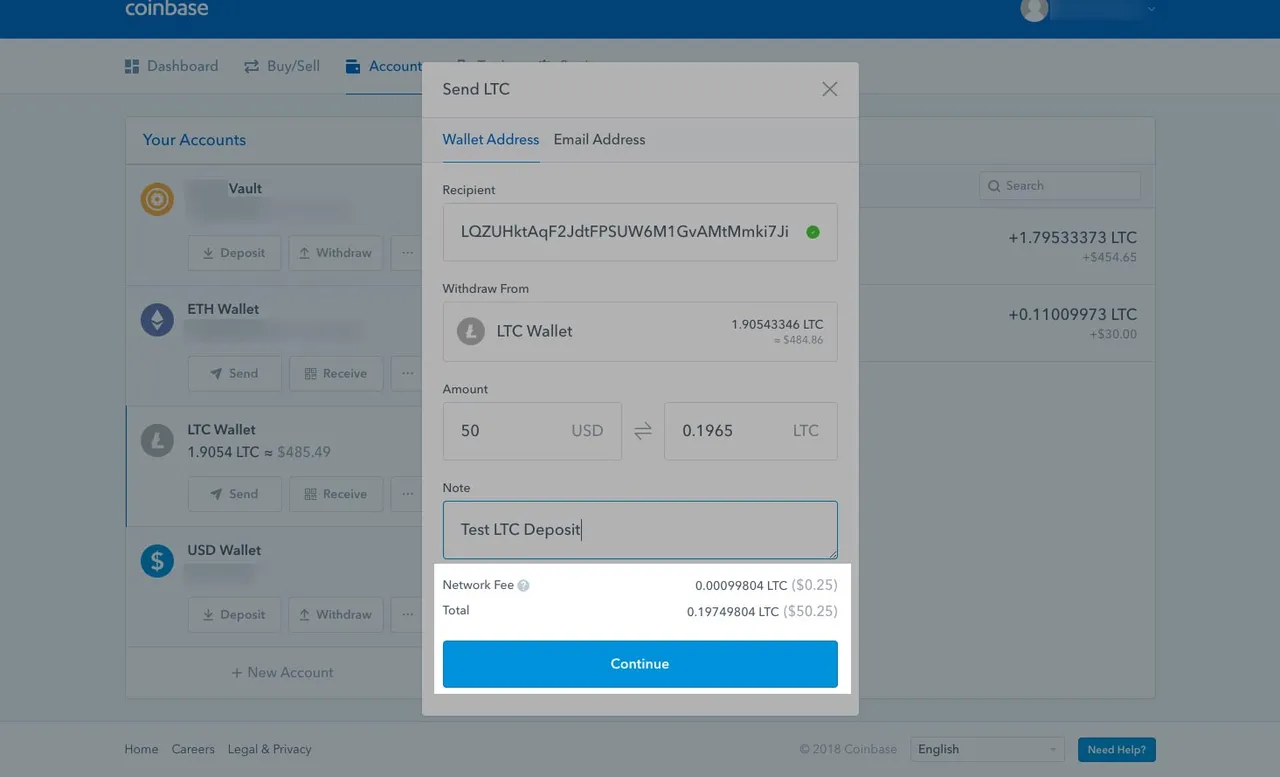Edit the Note text area
Viewport: 1280px width, 777px height.
(640, 530)
